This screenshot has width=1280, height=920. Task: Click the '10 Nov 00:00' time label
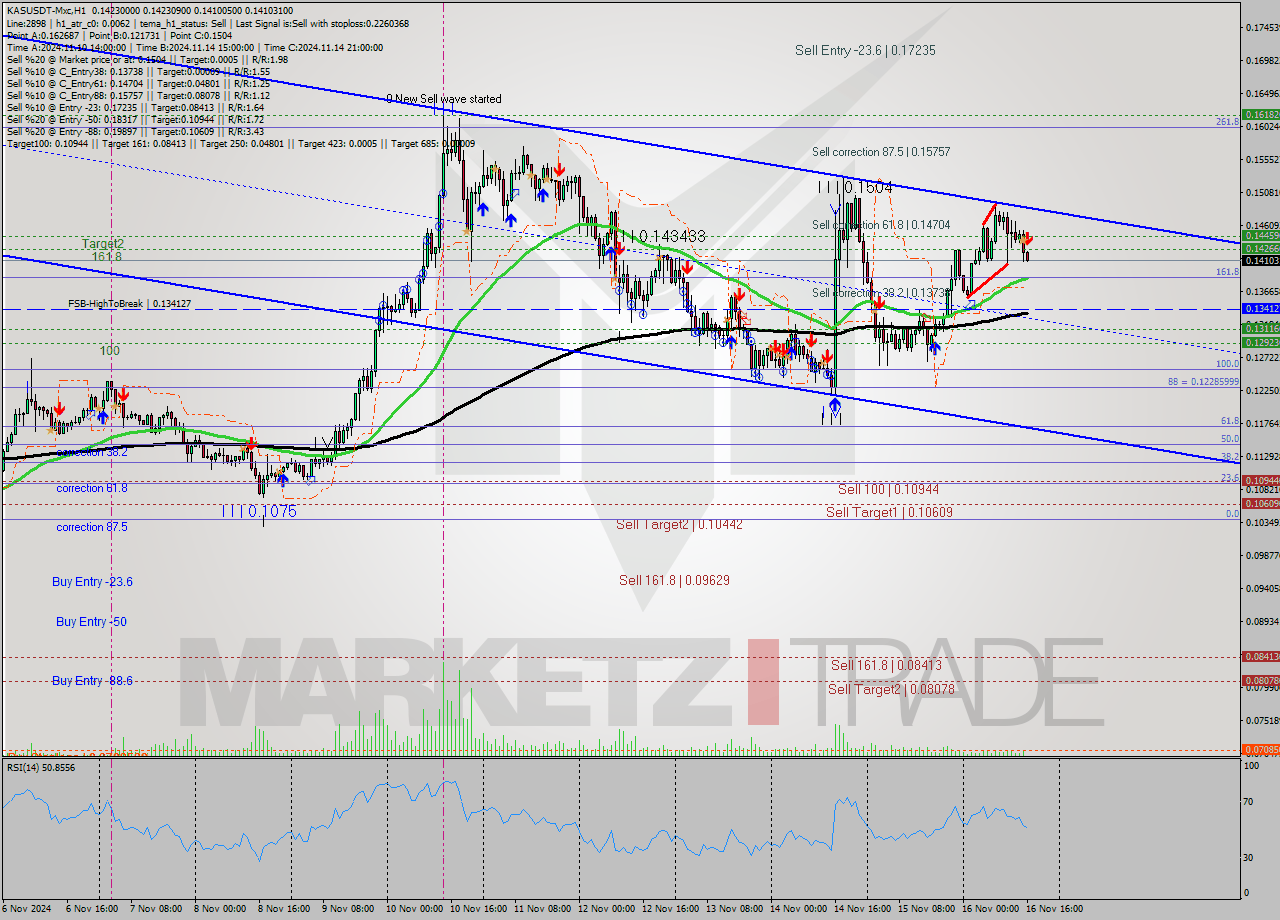415,909
